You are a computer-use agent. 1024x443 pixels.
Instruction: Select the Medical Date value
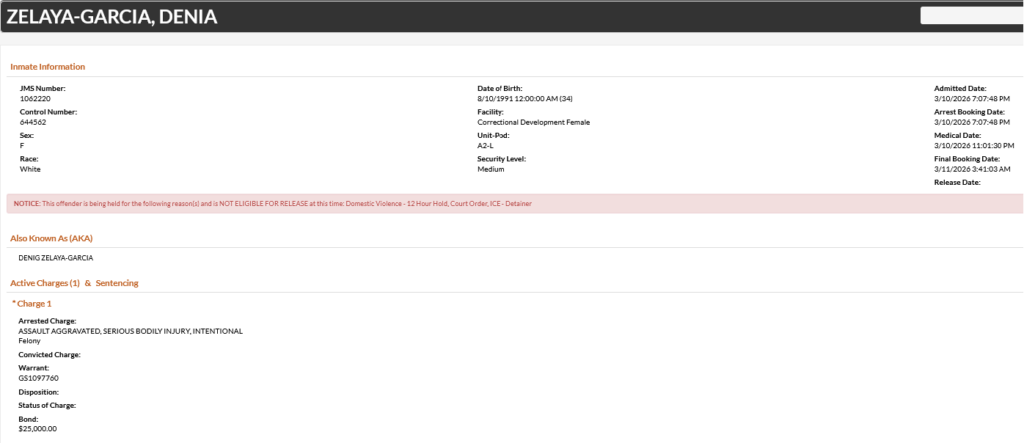[972, 146]
